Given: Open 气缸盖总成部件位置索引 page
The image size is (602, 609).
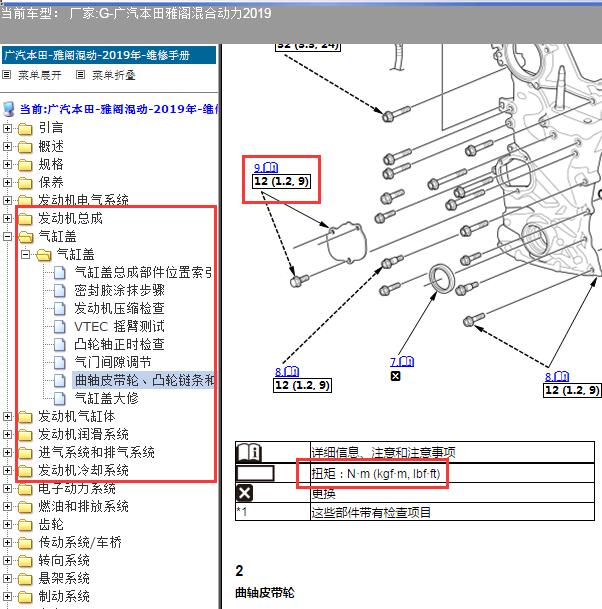Looking at the screenshot, I should (143, 273).
